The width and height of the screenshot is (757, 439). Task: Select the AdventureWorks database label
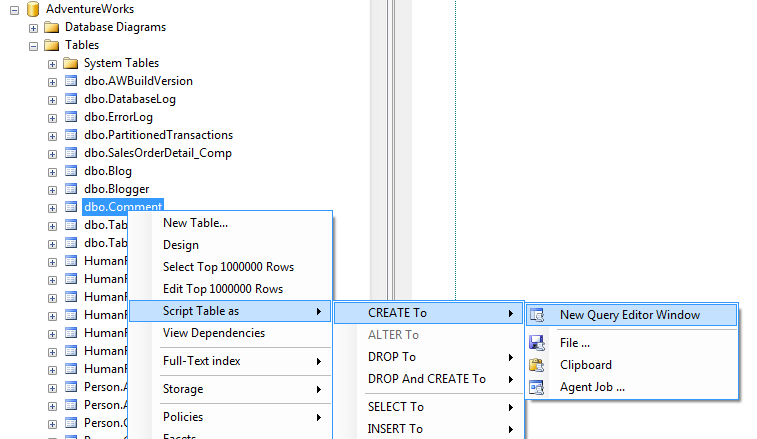[x=90, y=9]
